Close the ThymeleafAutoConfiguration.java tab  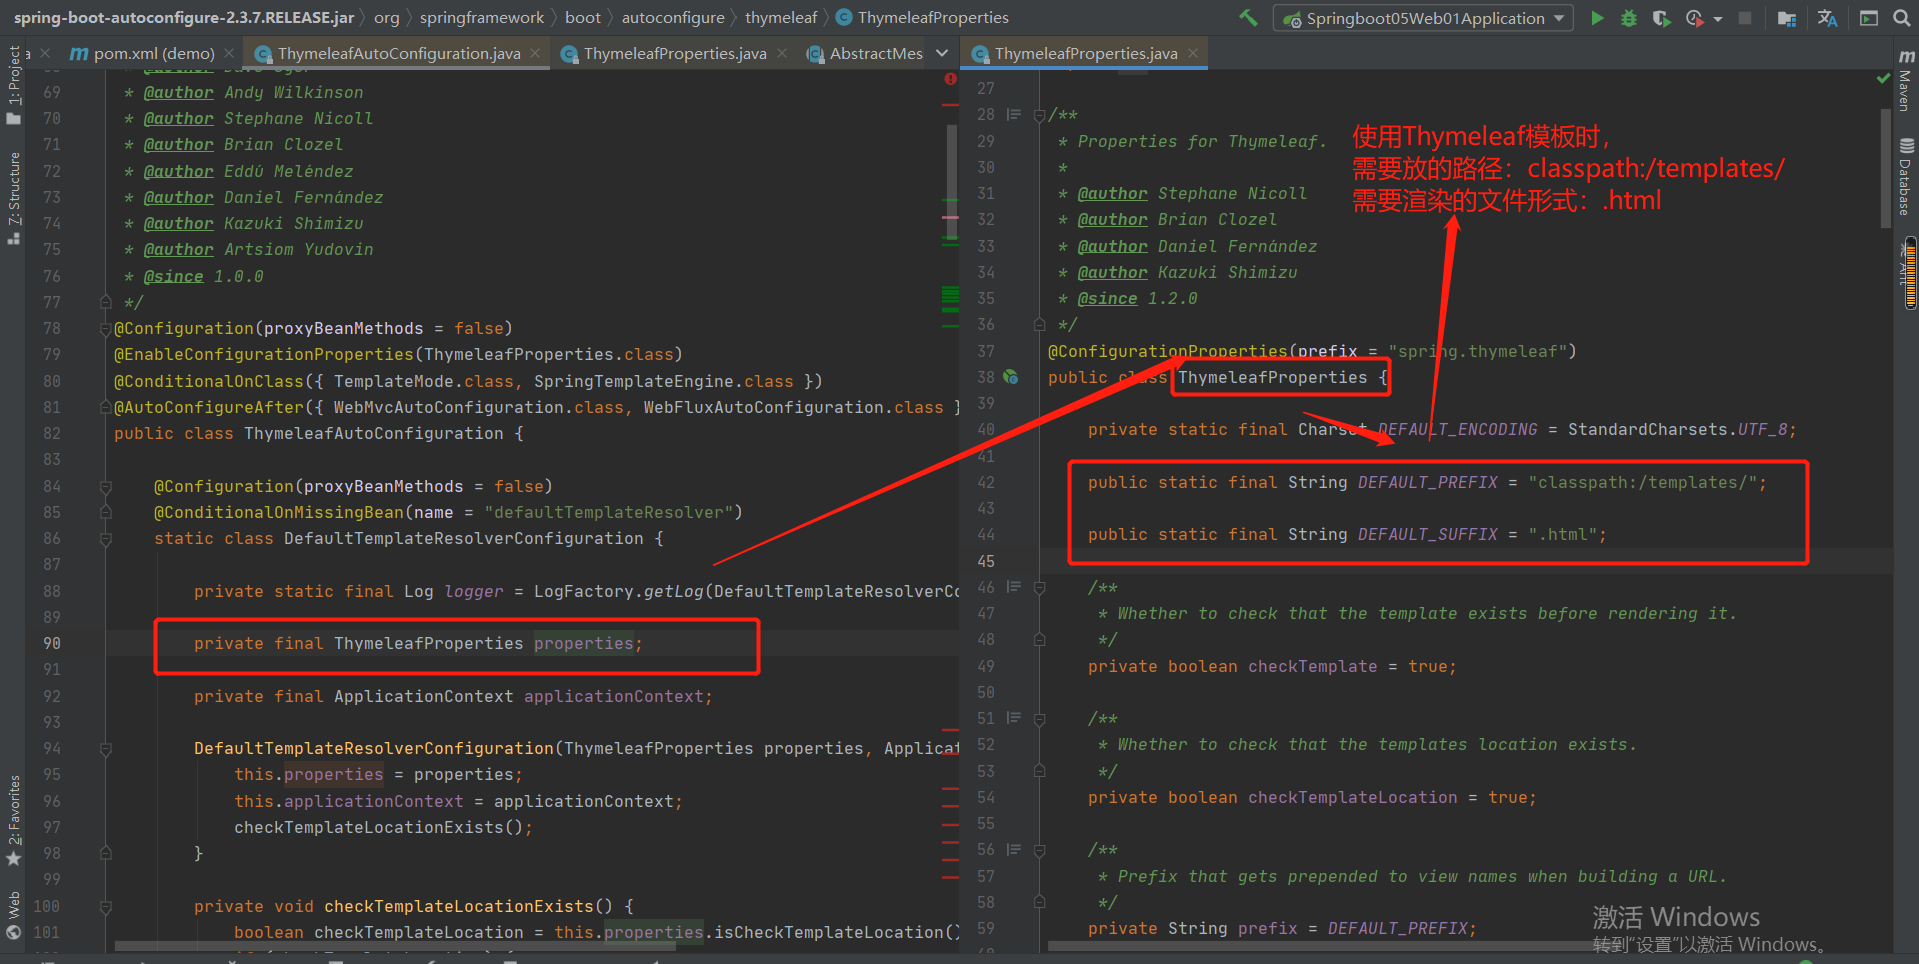tap(536, 53)
